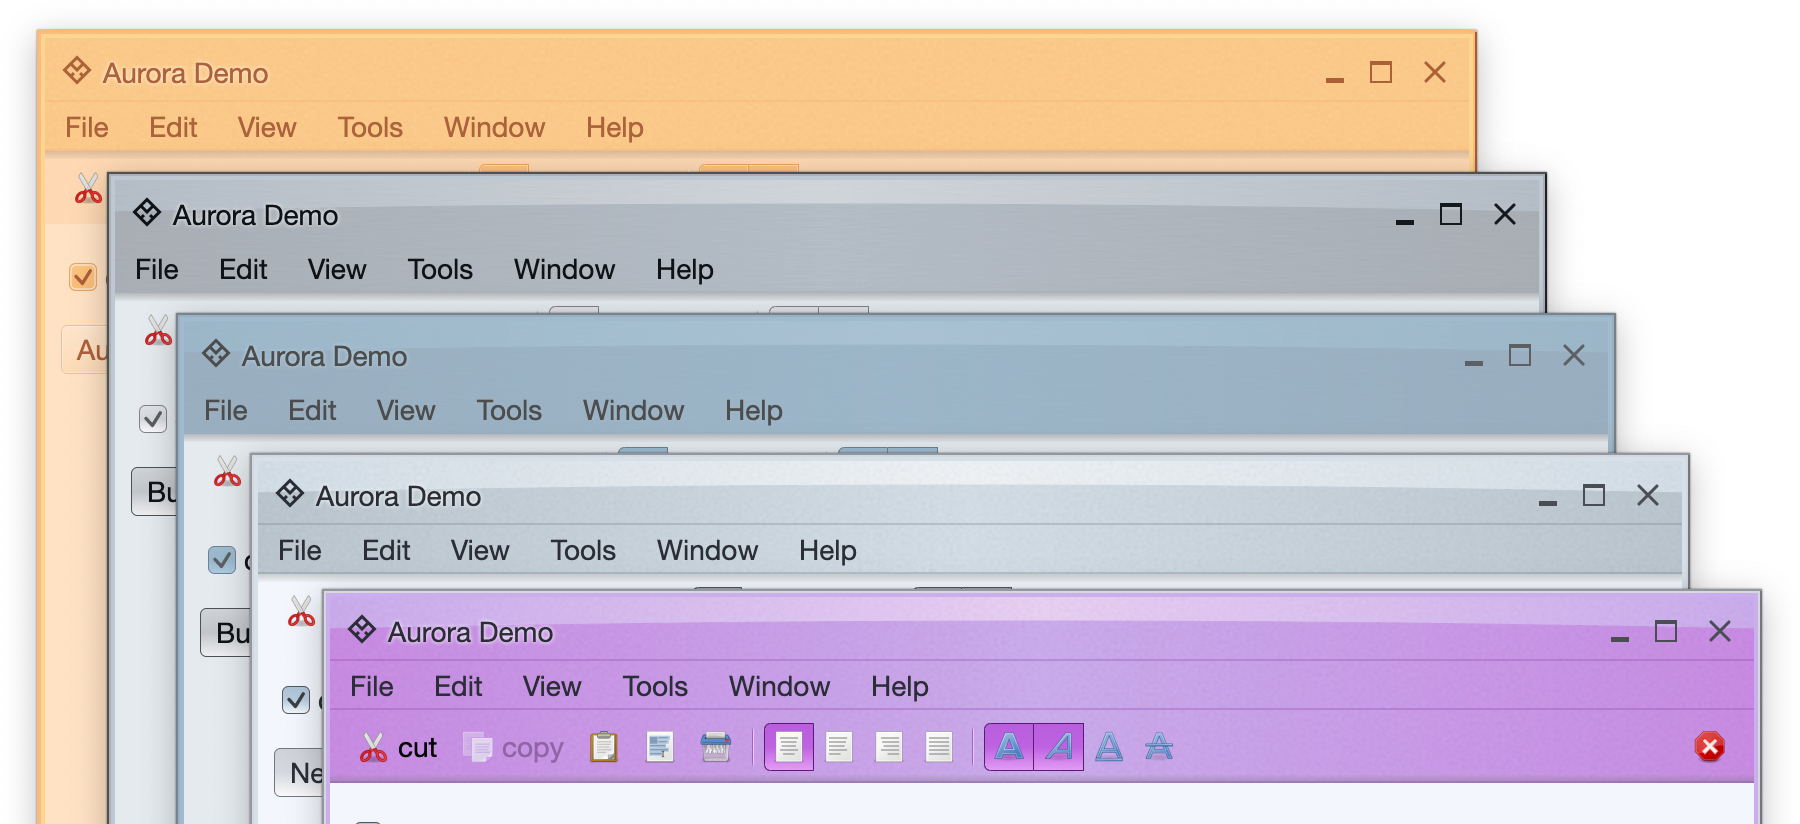The image size is (1800, 824).
Task: Click the partly hidden 'Au' button in the orange window
Action: 85,350
